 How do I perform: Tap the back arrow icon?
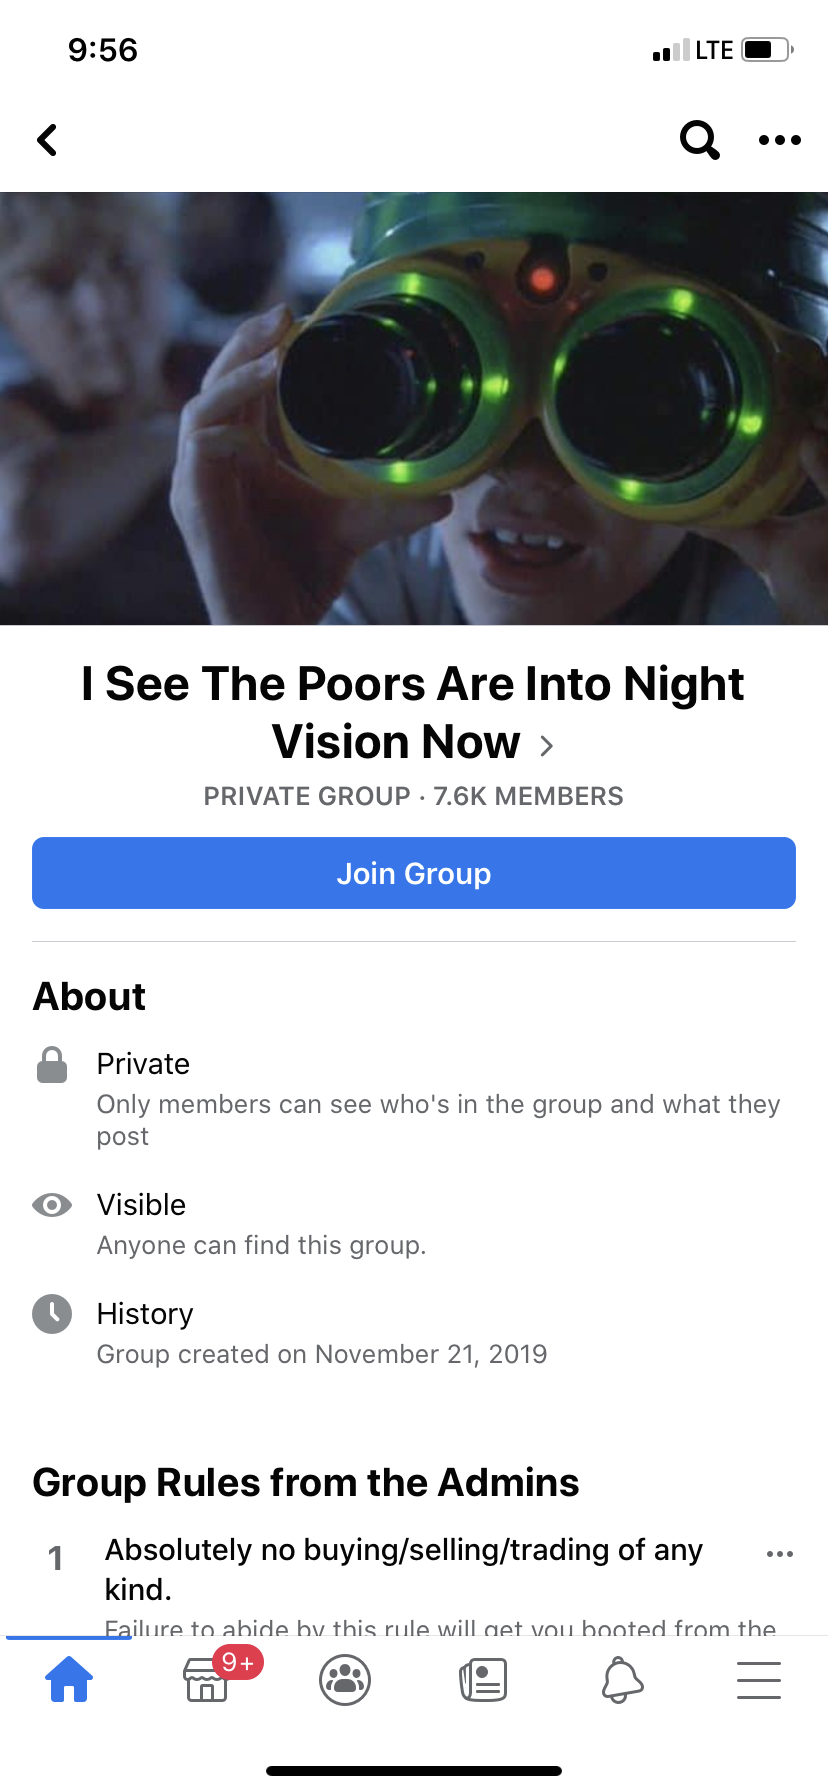point(47,140)
